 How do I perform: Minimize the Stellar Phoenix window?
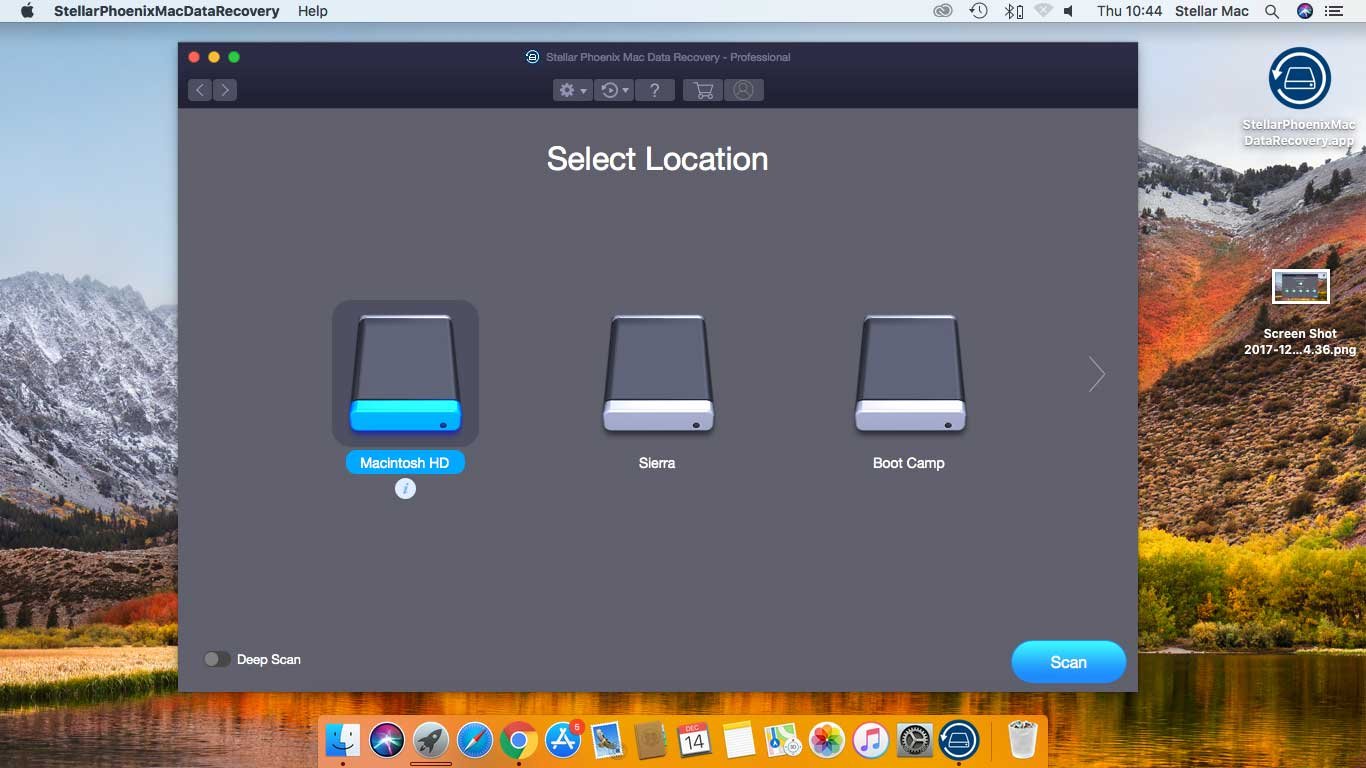click(214, 57)
